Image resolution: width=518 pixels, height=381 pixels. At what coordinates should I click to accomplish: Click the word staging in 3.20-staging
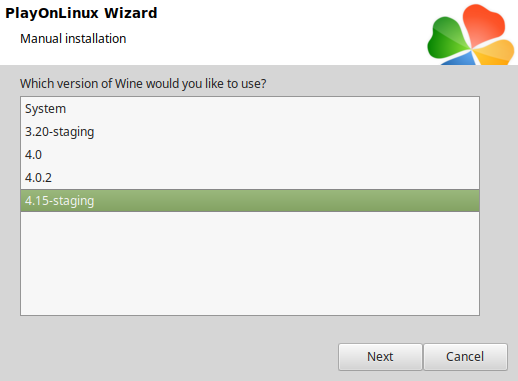pyautogui.click(x=74, y=132)
